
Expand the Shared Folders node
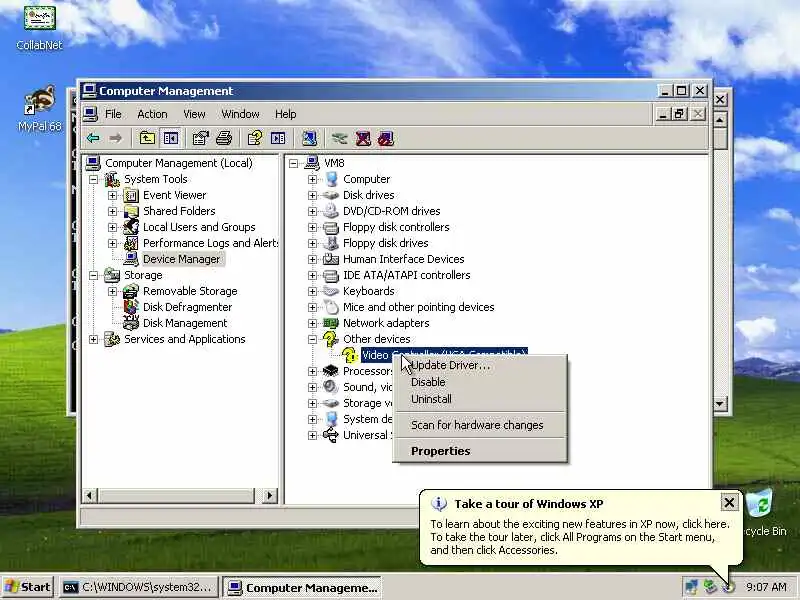click(112, 211)
